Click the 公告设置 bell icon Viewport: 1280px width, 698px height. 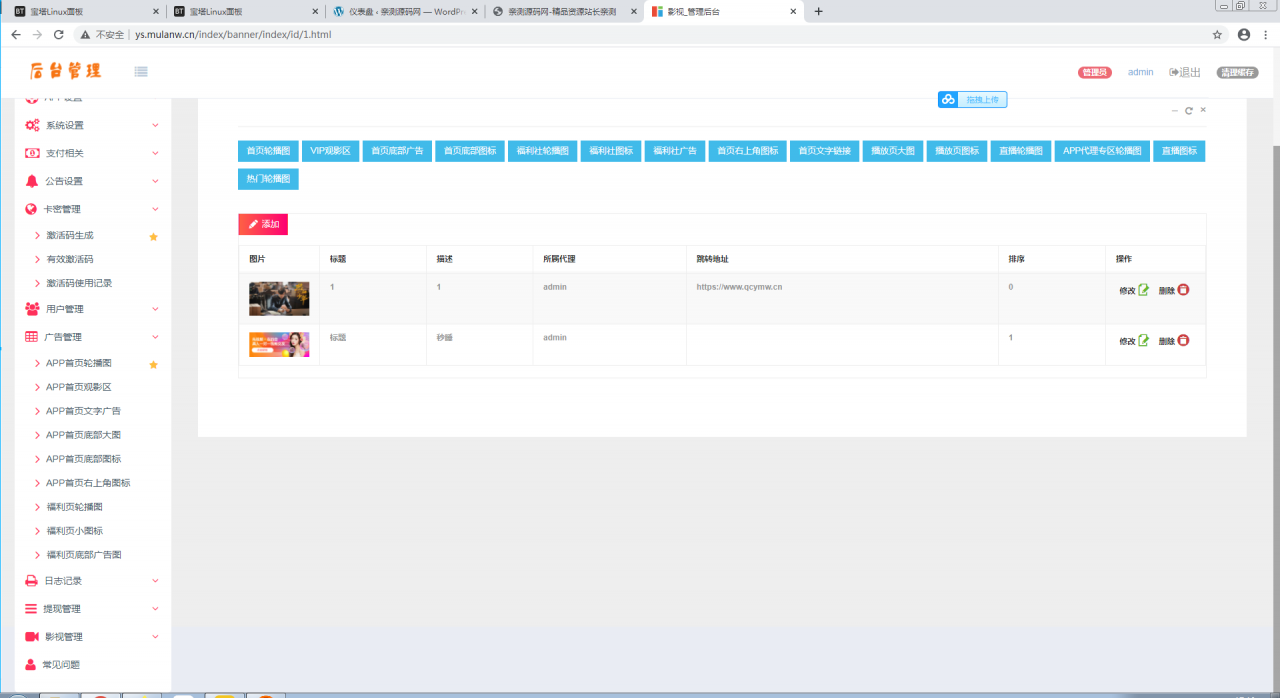click(x=32, y=181)
